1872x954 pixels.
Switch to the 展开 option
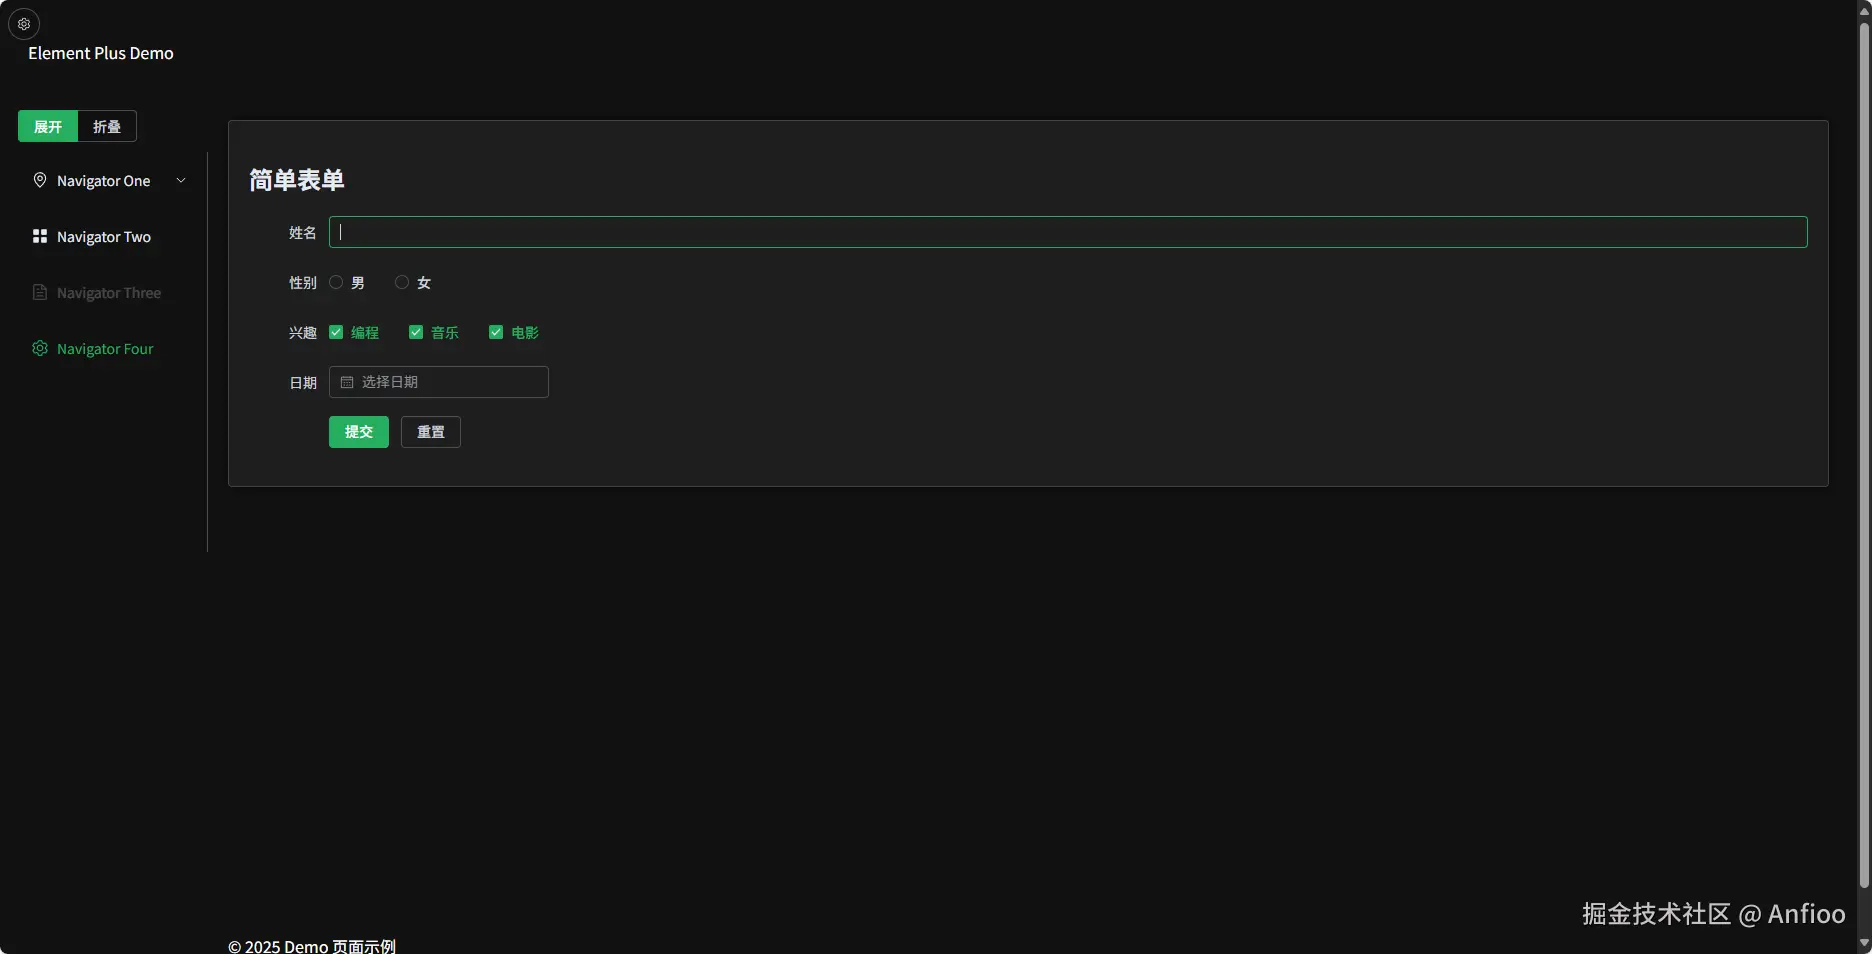point(48,126)
